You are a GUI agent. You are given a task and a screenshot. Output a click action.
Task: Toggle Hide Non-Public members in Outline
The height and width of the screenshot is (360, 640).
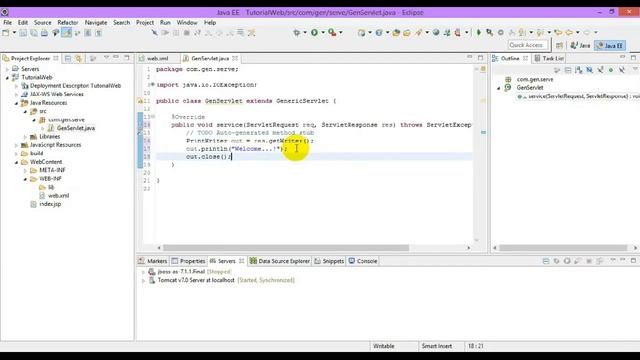611,70
